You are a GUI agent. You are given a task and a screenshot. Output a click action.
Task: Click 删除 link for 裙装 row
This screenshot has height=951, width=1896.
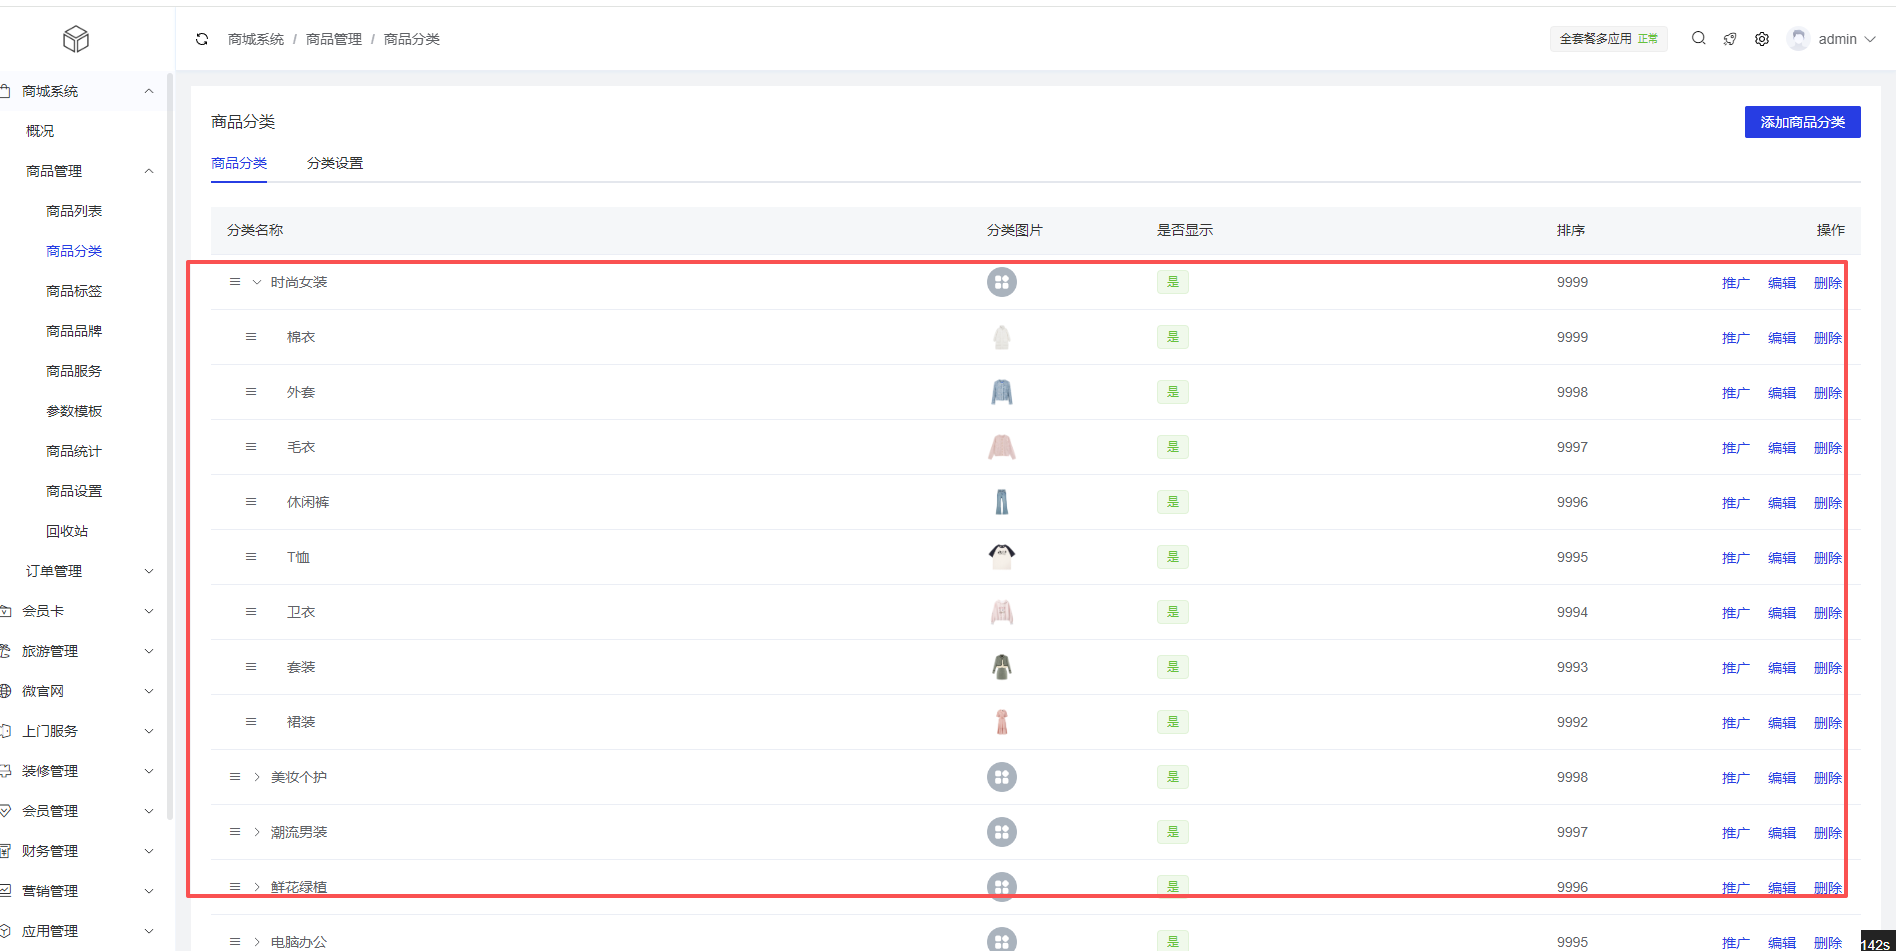[x=1827, y=723]
